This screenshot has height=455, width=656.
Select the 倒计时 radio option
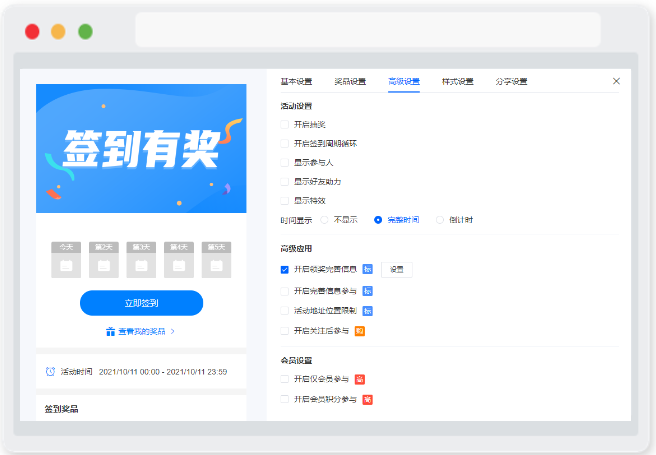(440, 220)
